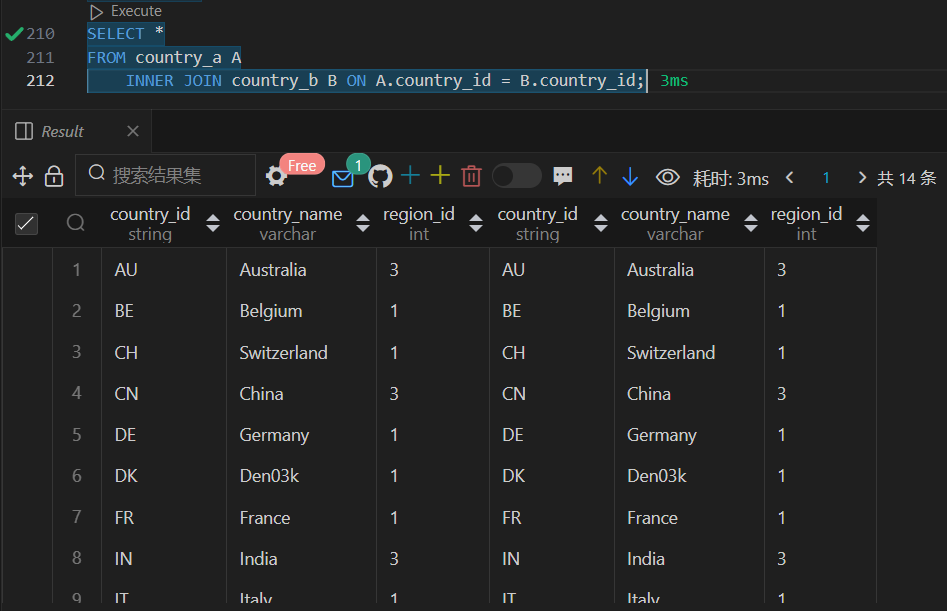Open the GitHub icon
Viewport: 947px width, 611px height.
(380, 176)
